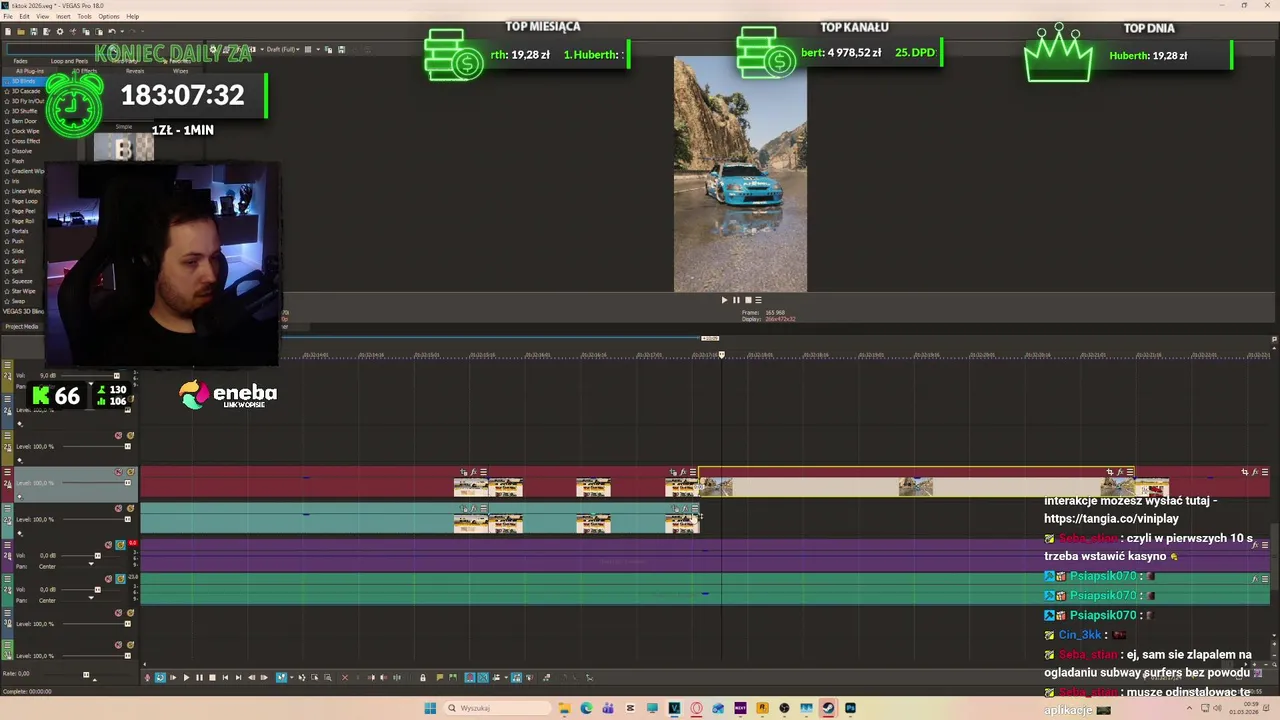Open the Tools menu

(85, 16)
